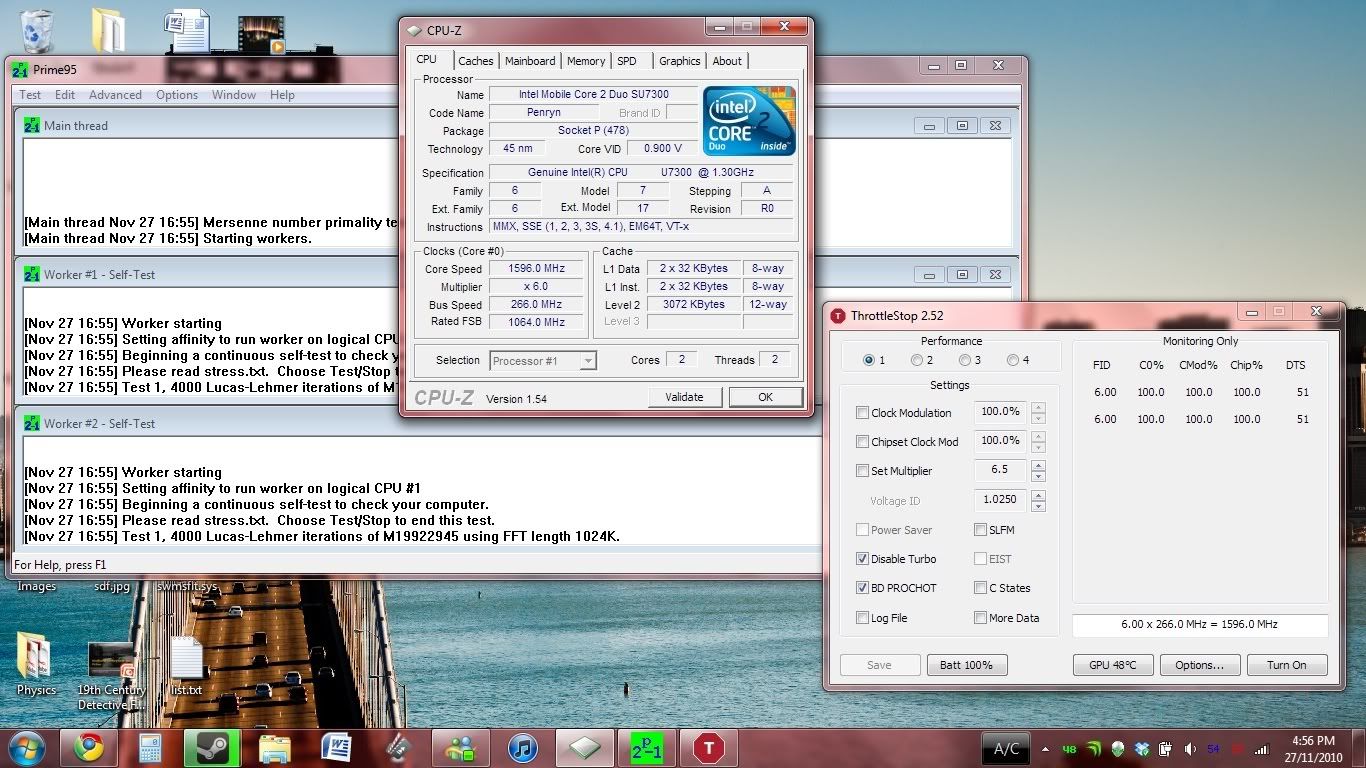
Task: Toggle the SLFM checkbox
Action: [x=980, y=529]
